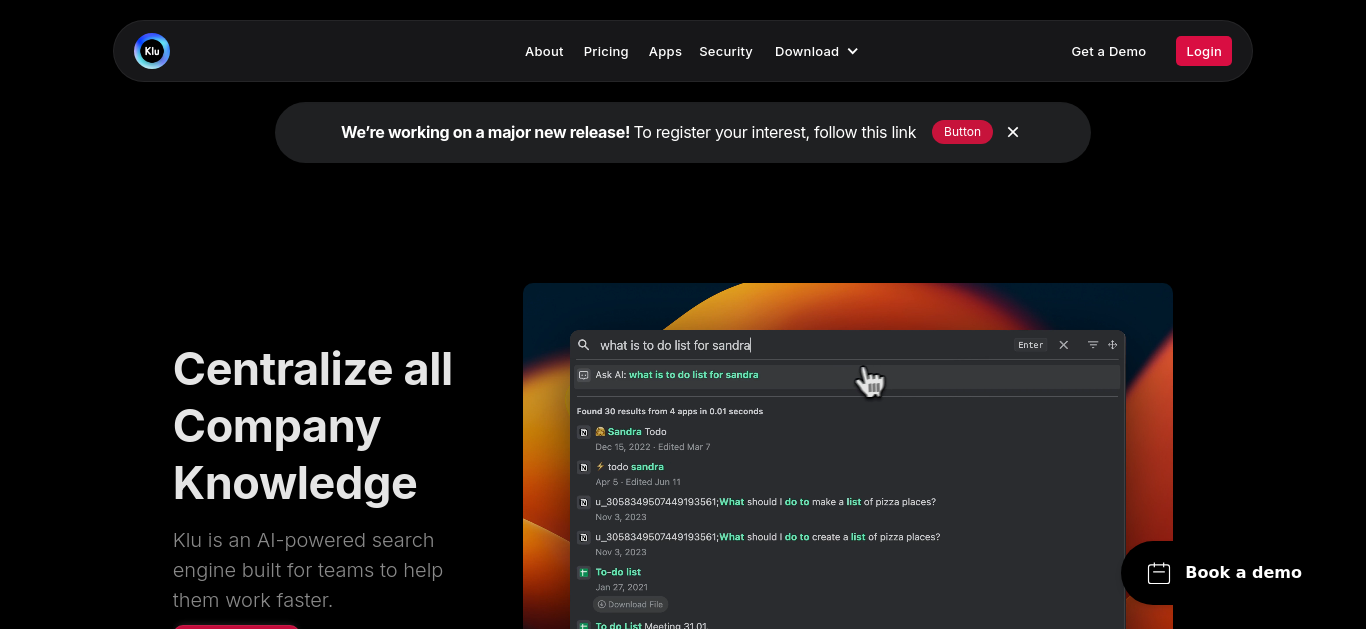Select the "Ask AI: what is to do list for sandra" row
Image resolution: width=1366 pixels, height=629 pixels.
click(847, 375)
